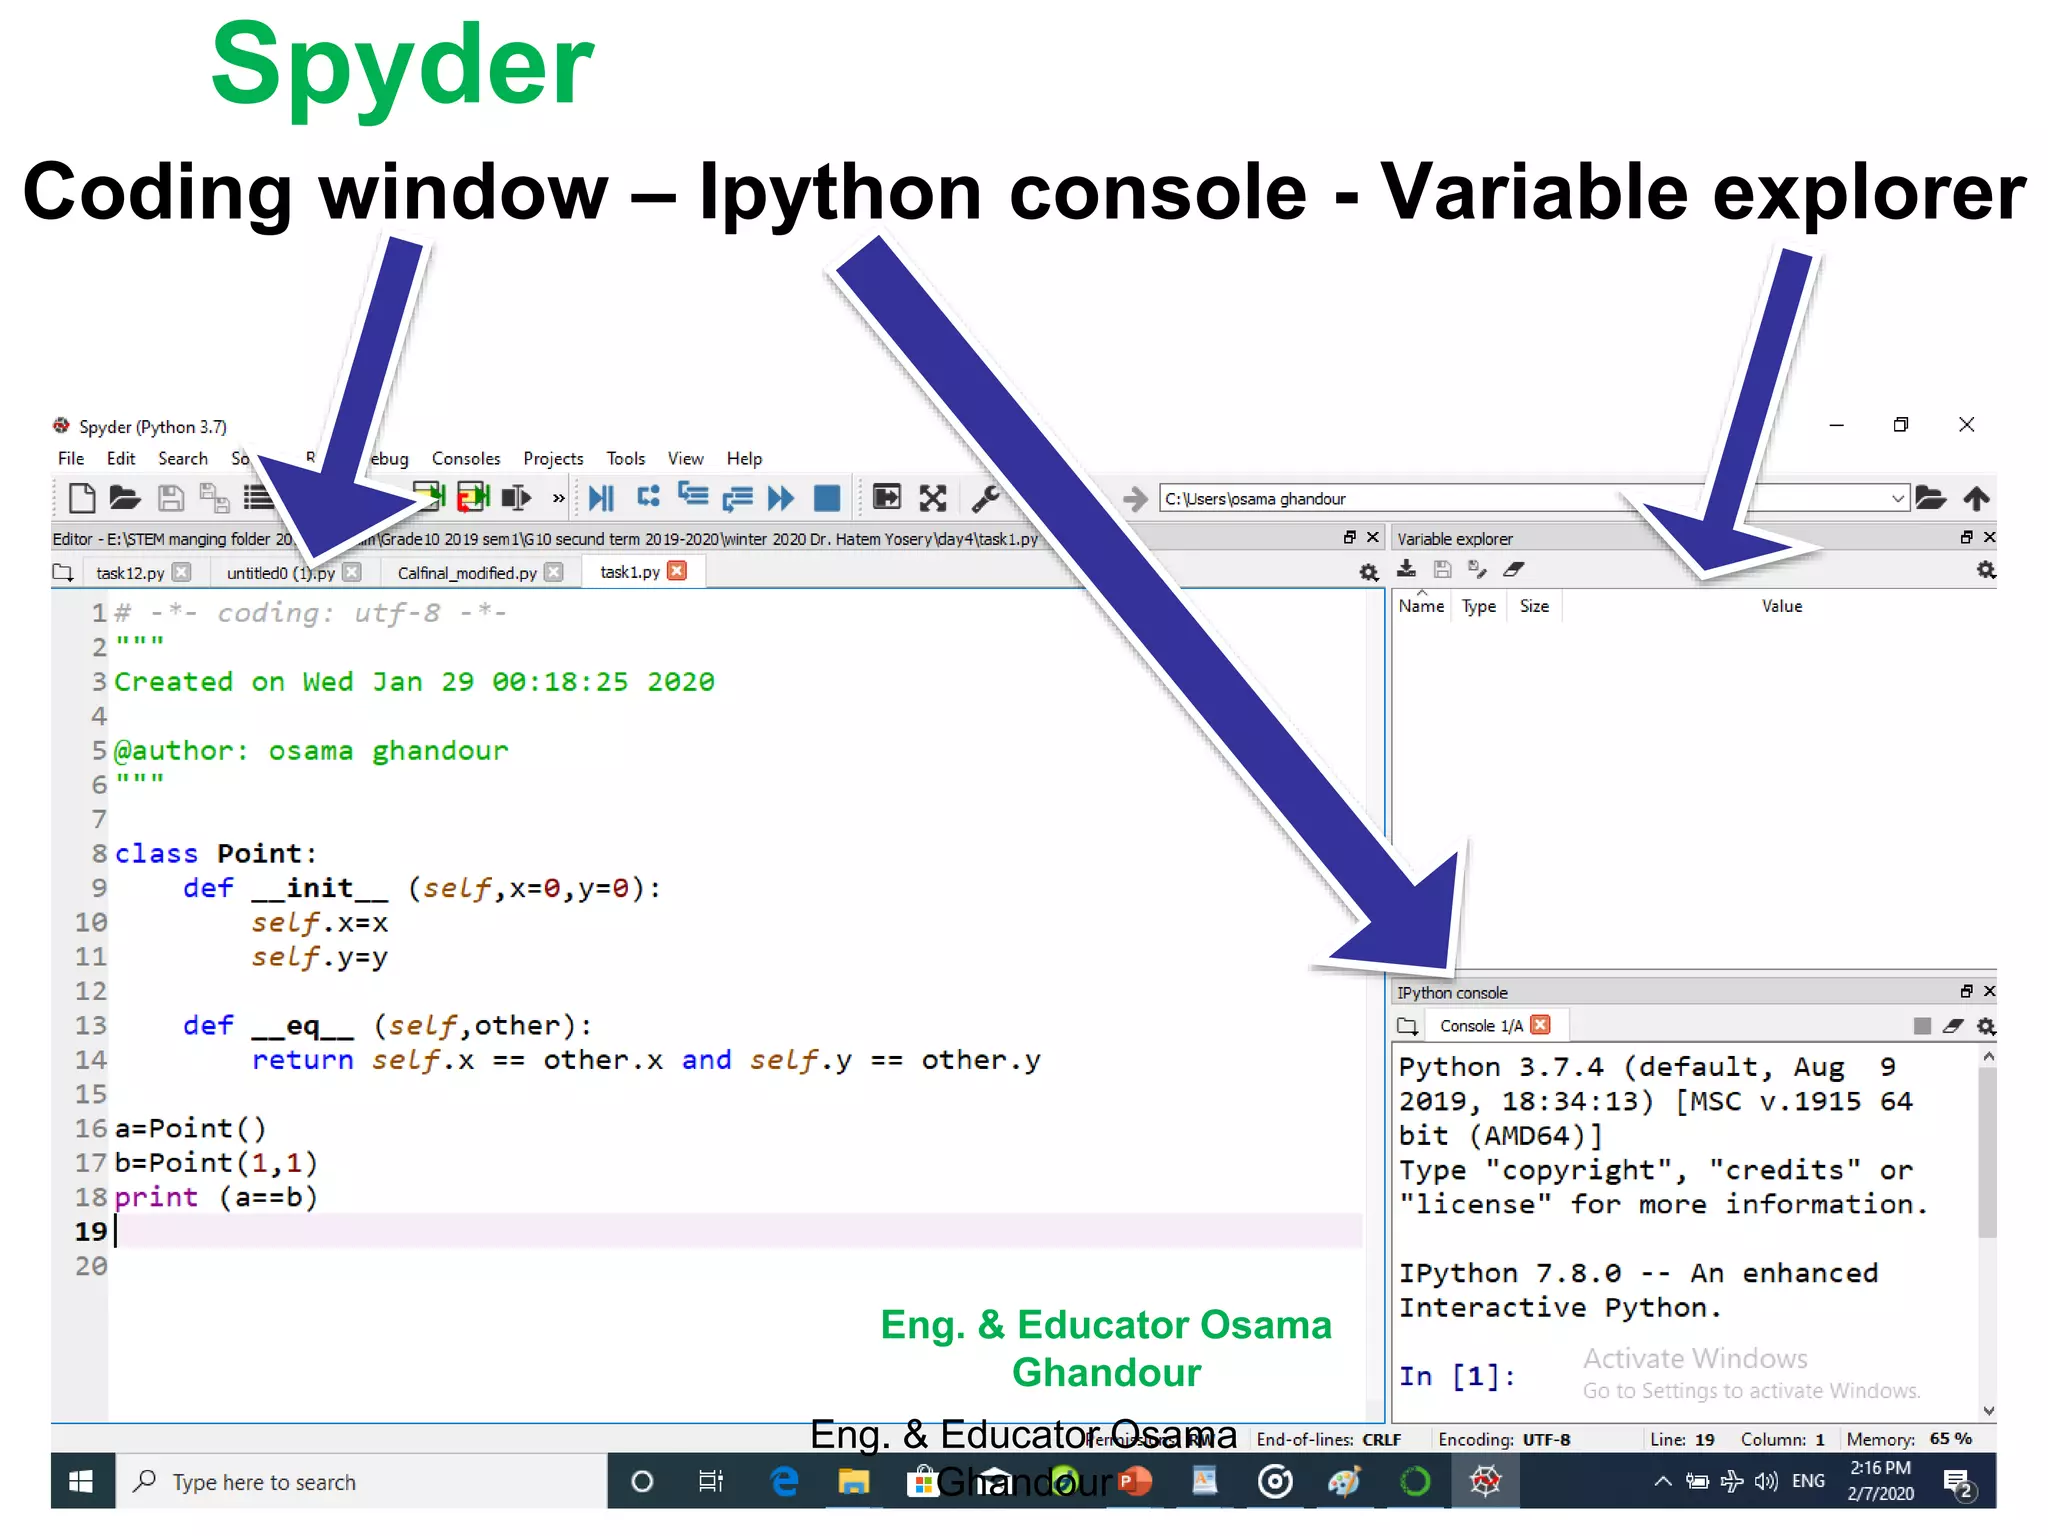This screenshot has width=2048, height=1536.
Task: Open file with toolbar folder icon
Action: coord(125,497)
